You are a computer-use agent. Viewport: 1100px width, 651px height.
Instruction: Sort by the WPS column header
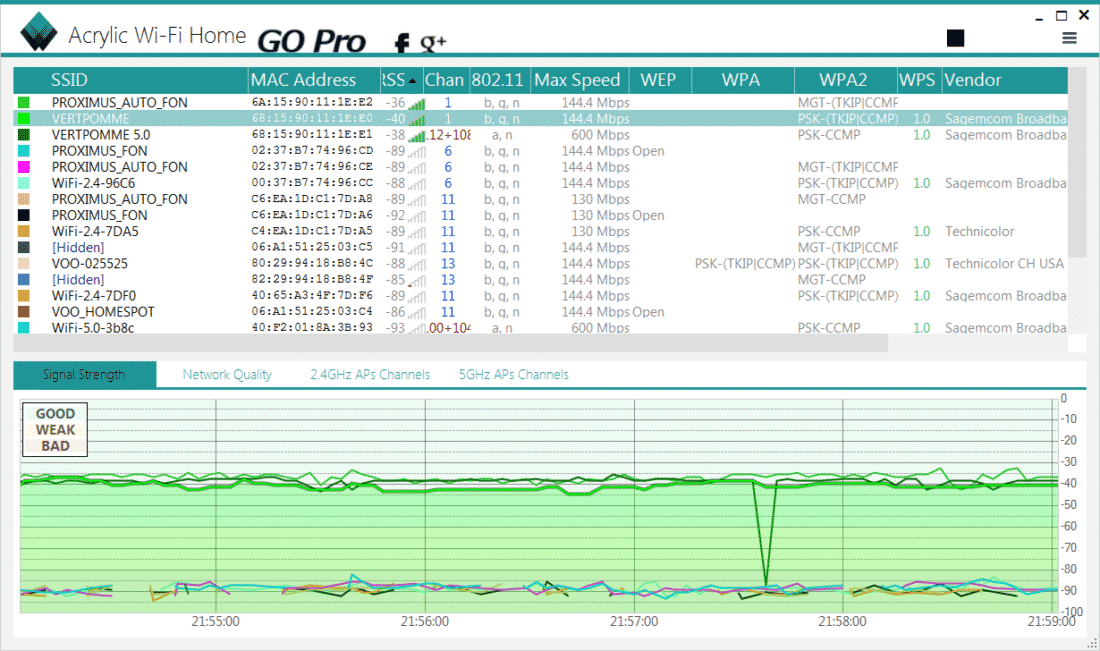click(x=919, y=80)
